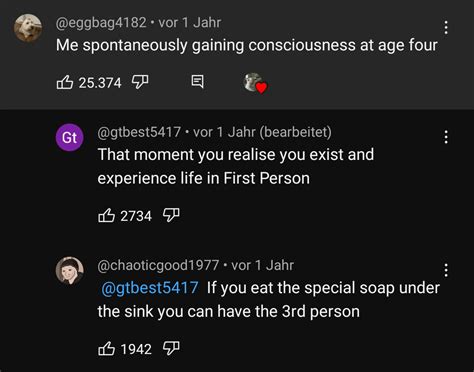Dislike the eggbag4182 comment

point(140,82)
